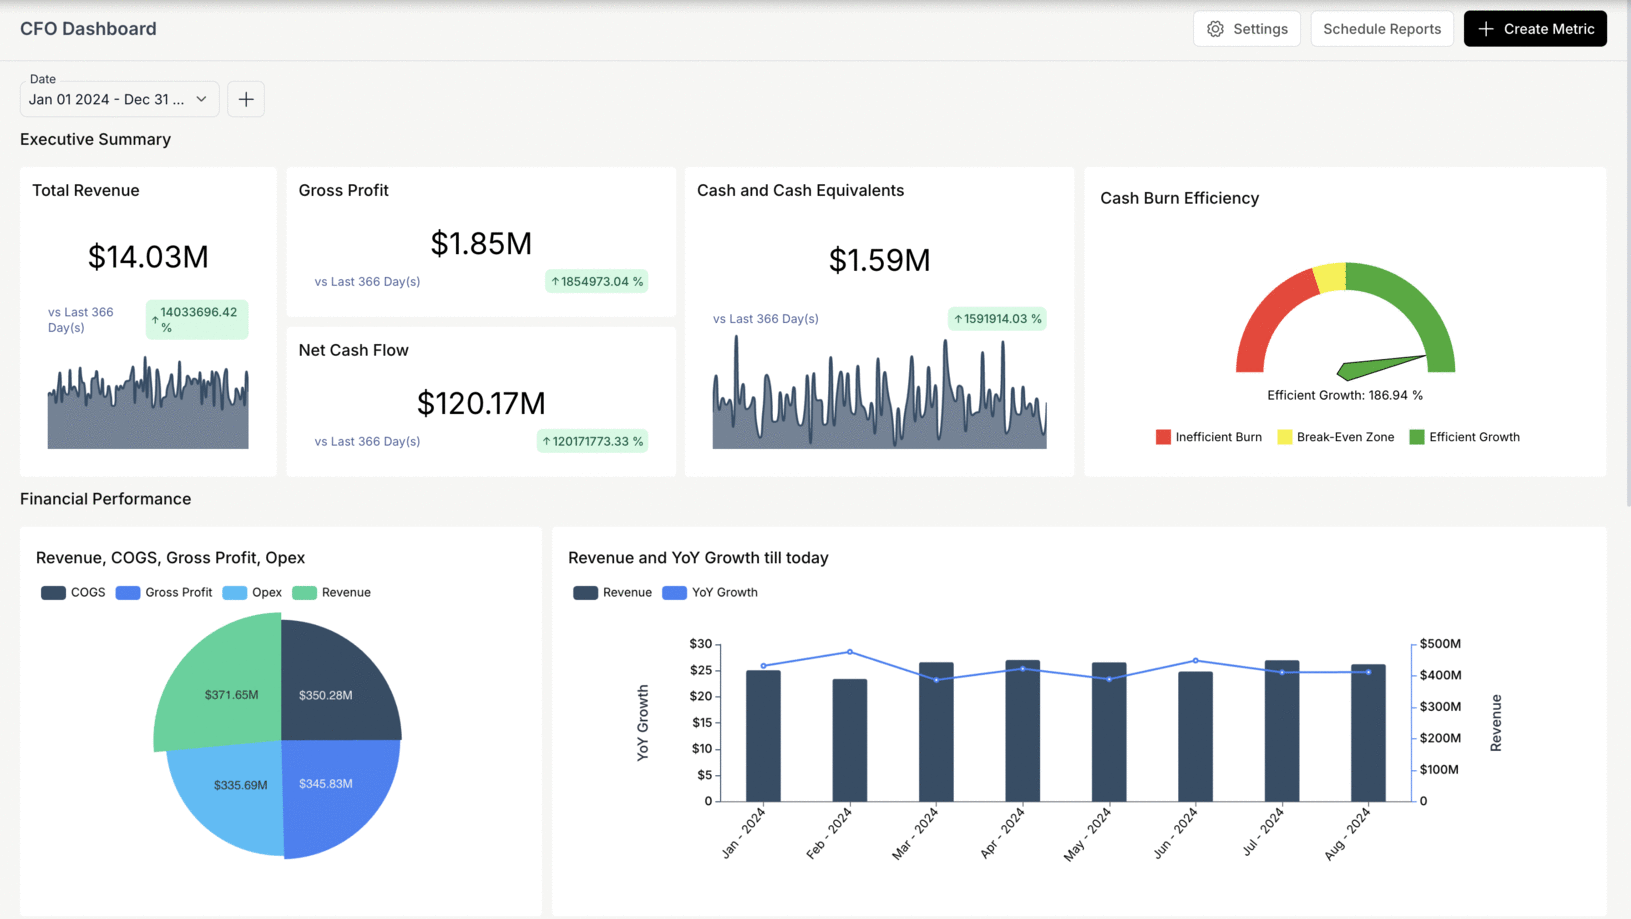Click the 1591914.03 % change badge
This screenshot has height=919, width=1631.
pos(997,319)
